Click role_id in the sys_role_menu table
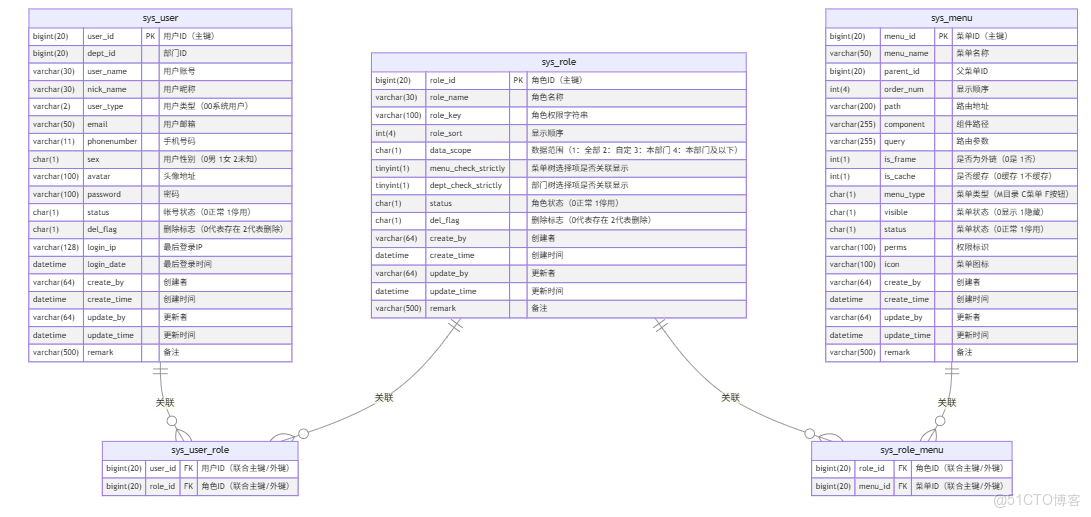 tap(872, 468)
